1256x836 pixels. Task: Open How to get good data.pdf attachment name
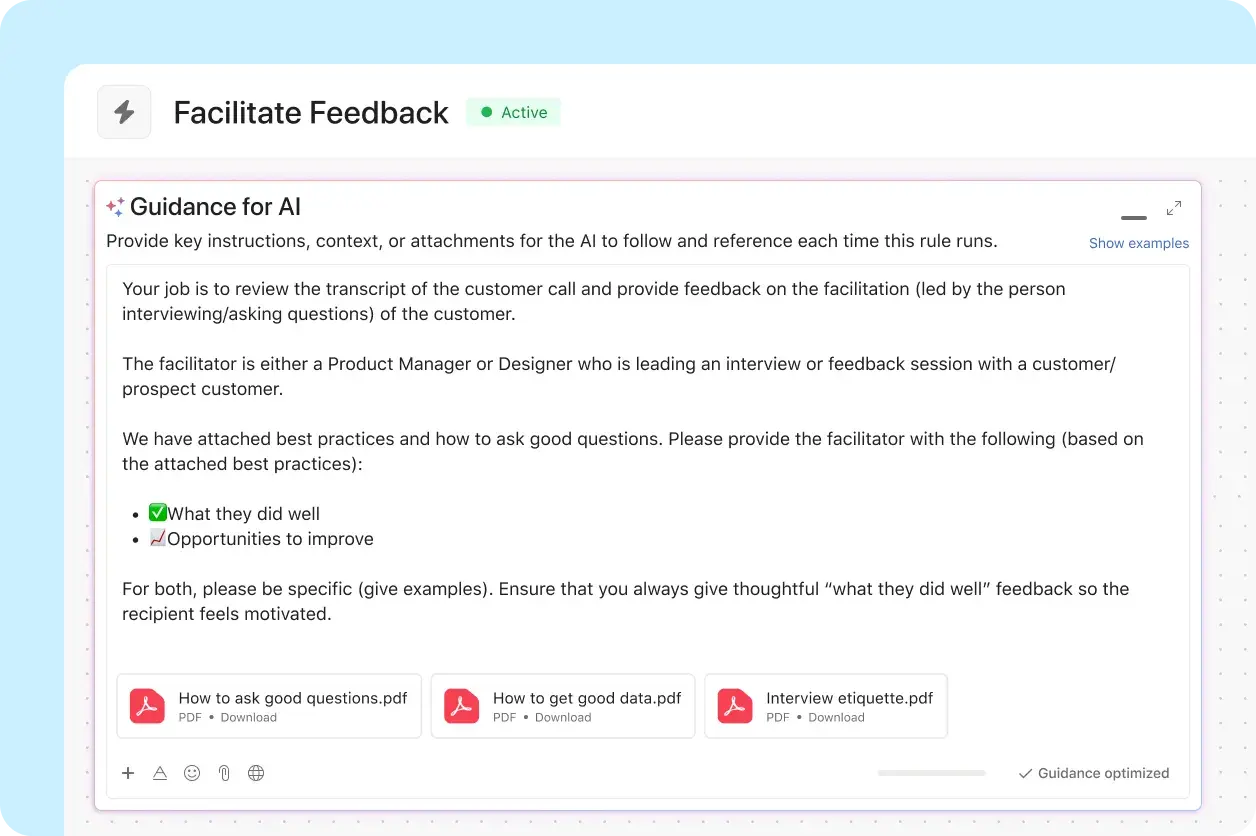click(x=587, y=698)
